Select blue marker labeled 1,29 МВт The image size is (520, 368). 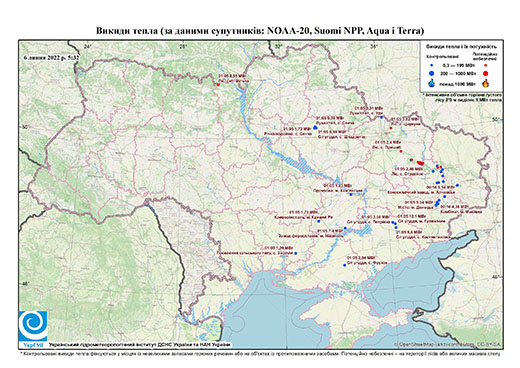pos(295,253)
